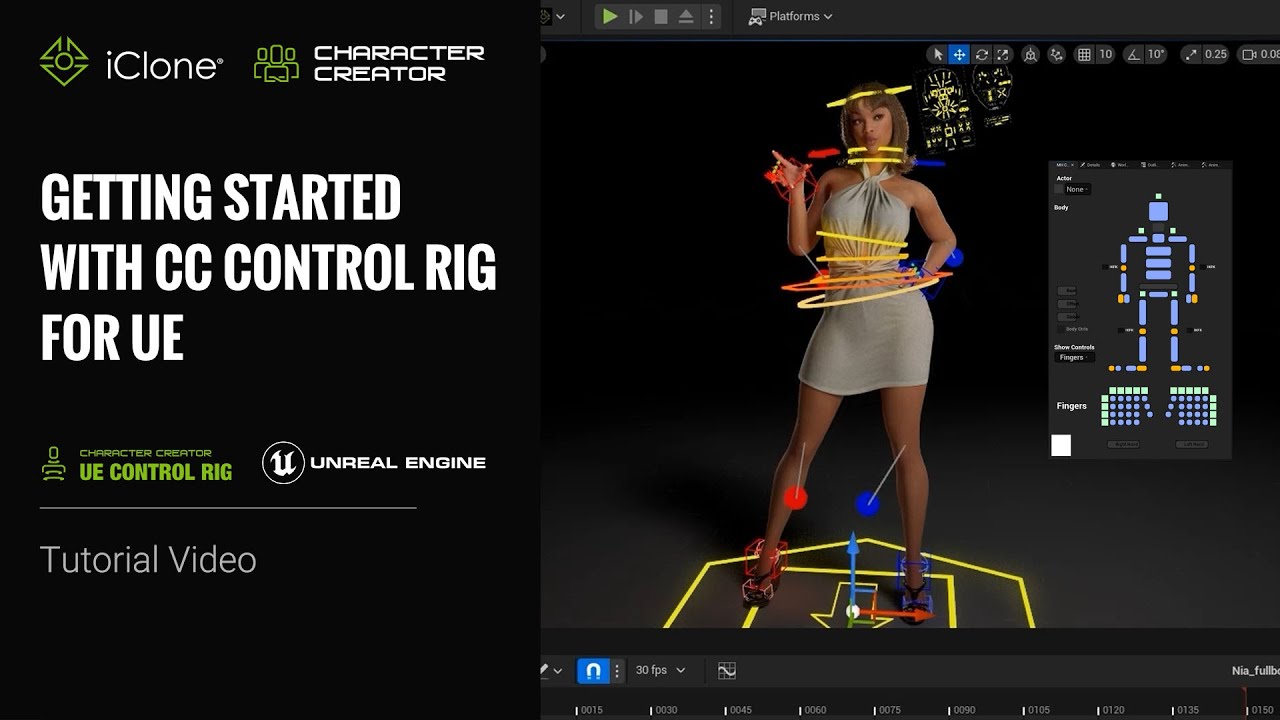
Task: Switch to the Details tab in picker panel
Action: 1090,165
